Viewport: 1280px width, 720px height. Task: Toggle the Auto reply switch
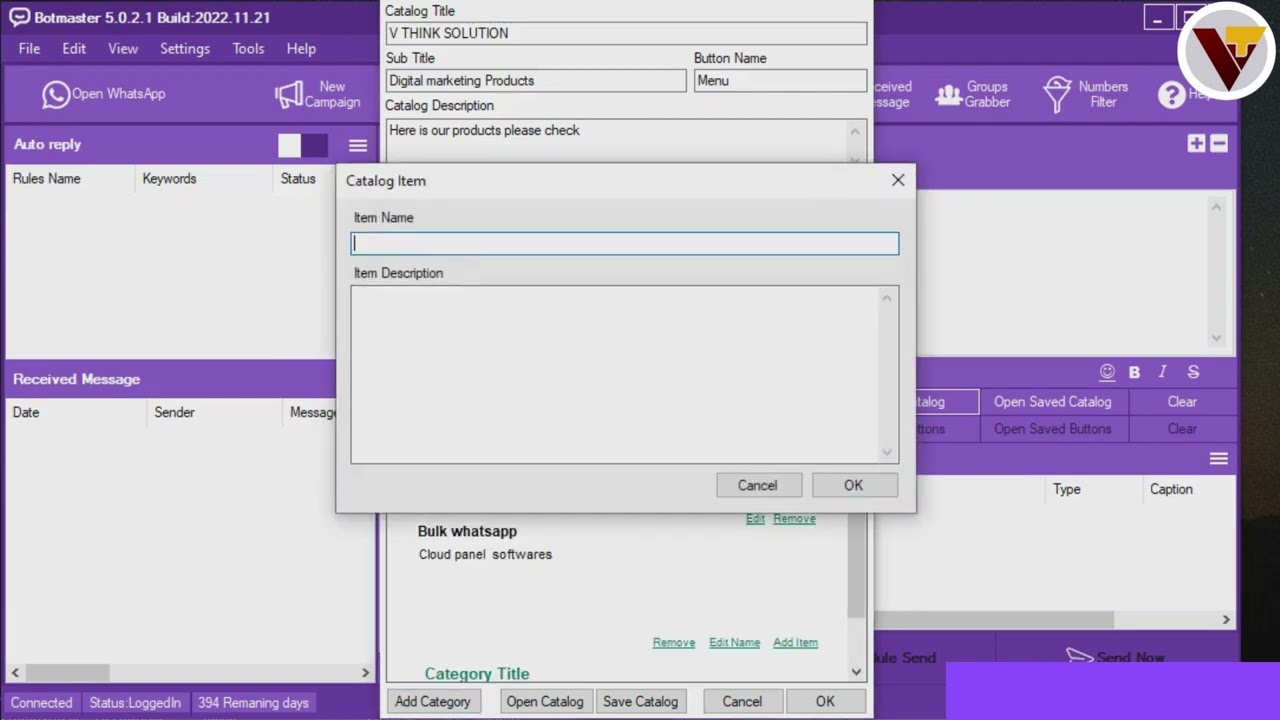(x=303, y=145)
